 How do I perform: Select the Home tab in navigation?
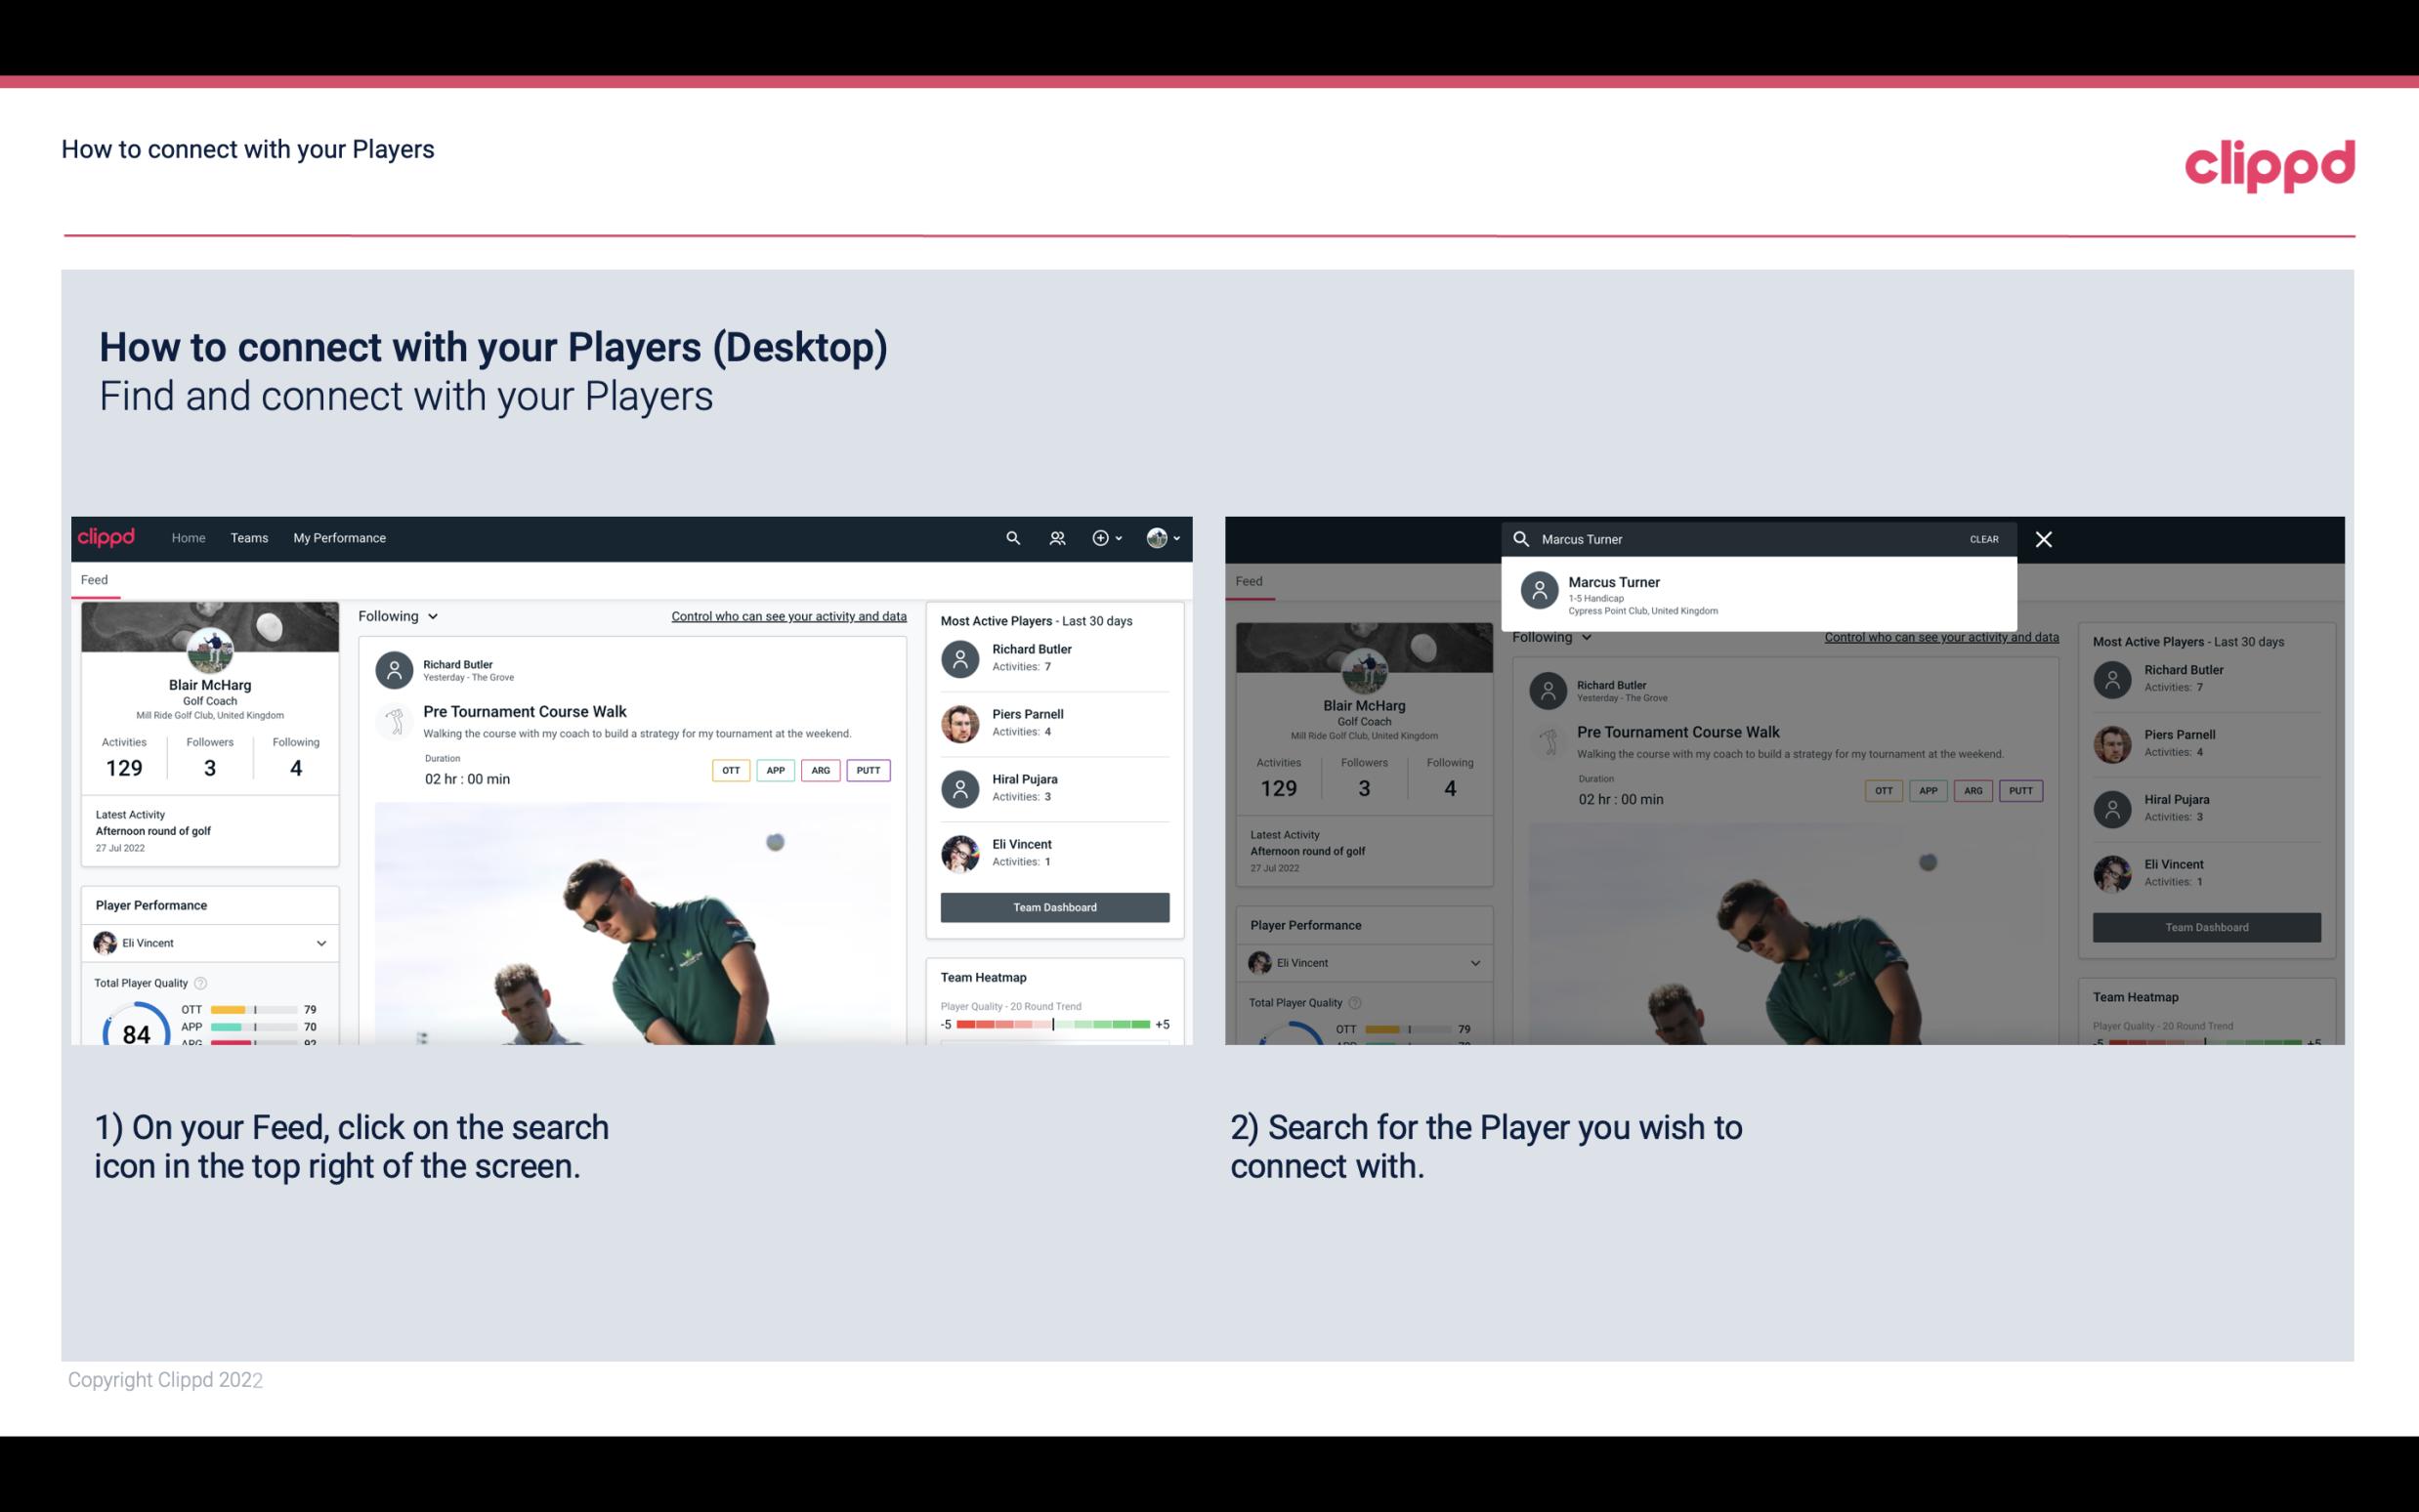[x=187, y=536]
